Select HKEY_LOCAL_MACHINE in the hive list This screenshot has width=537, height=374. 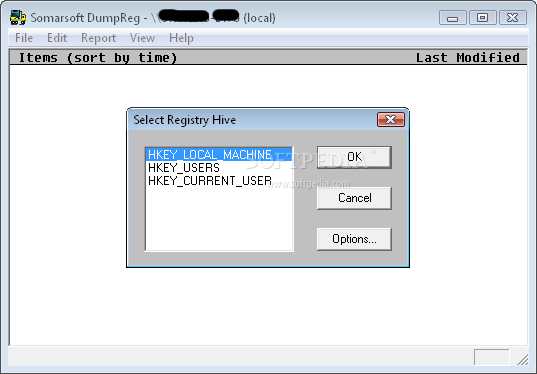click(219, 154)
